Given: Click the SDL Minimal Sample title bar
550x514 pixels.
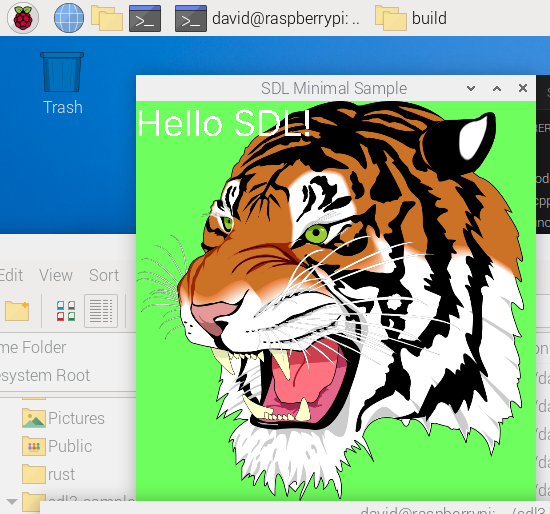Looking at the screenshot, I should tap(336, 88).
